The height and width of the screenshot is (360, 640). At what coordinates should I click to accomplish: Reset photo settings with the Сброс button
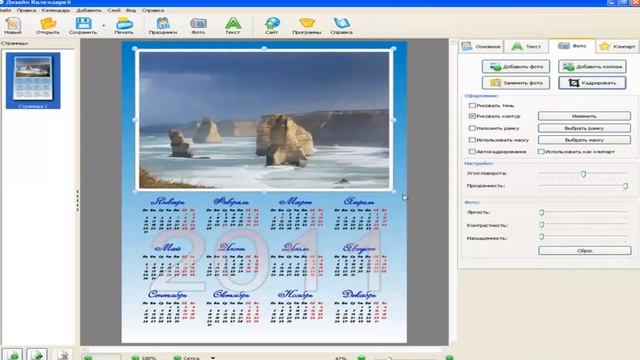(x=585, y=251)
